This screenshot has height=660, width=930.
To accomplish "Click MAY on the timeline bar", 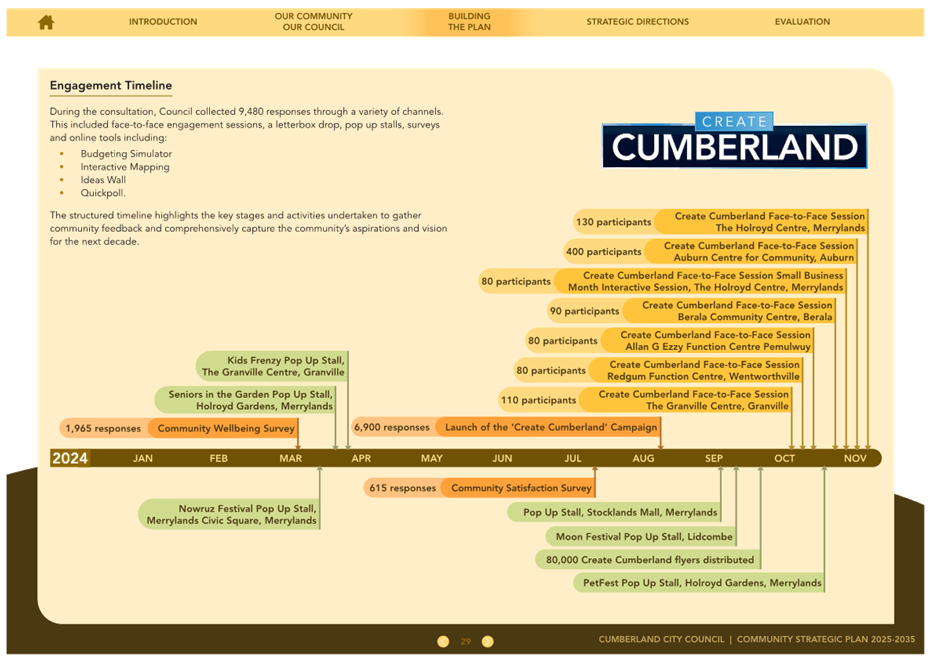I will [x=432, y=458].
